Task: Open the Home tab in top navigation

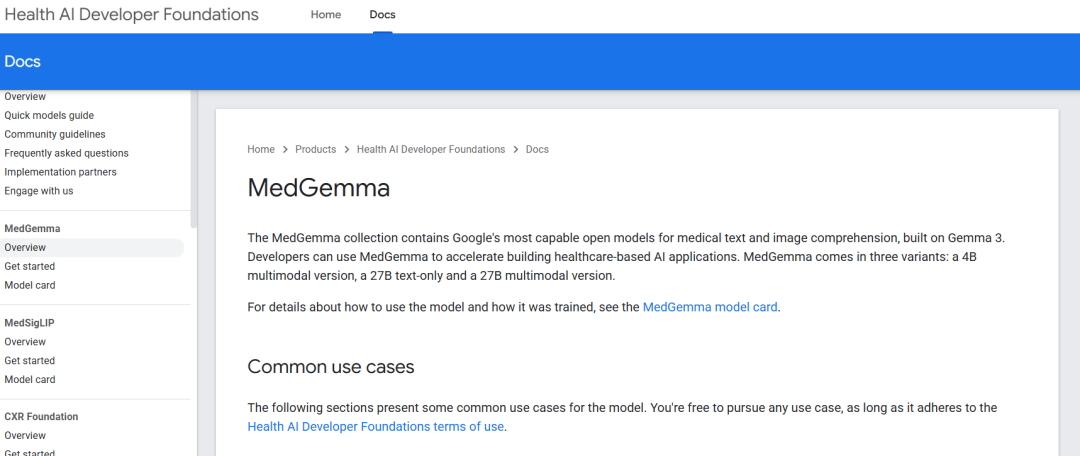Action: (x=325, y=15)
